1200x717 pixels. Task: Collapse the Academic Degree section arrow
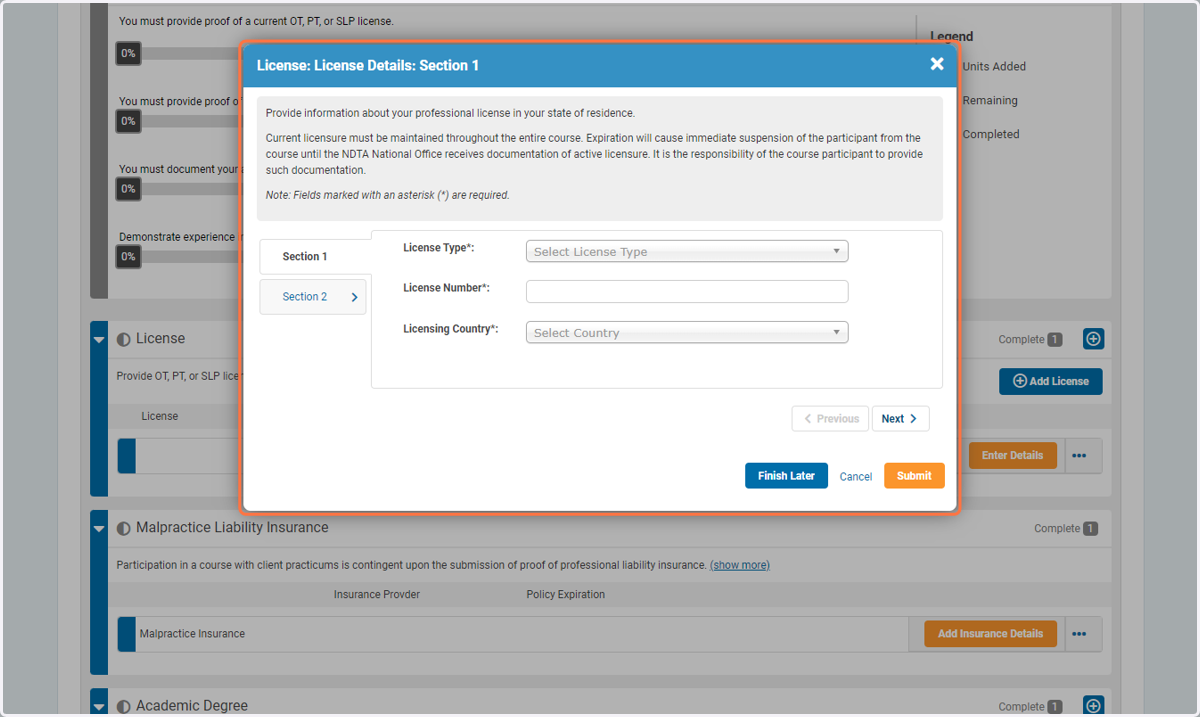99,706
